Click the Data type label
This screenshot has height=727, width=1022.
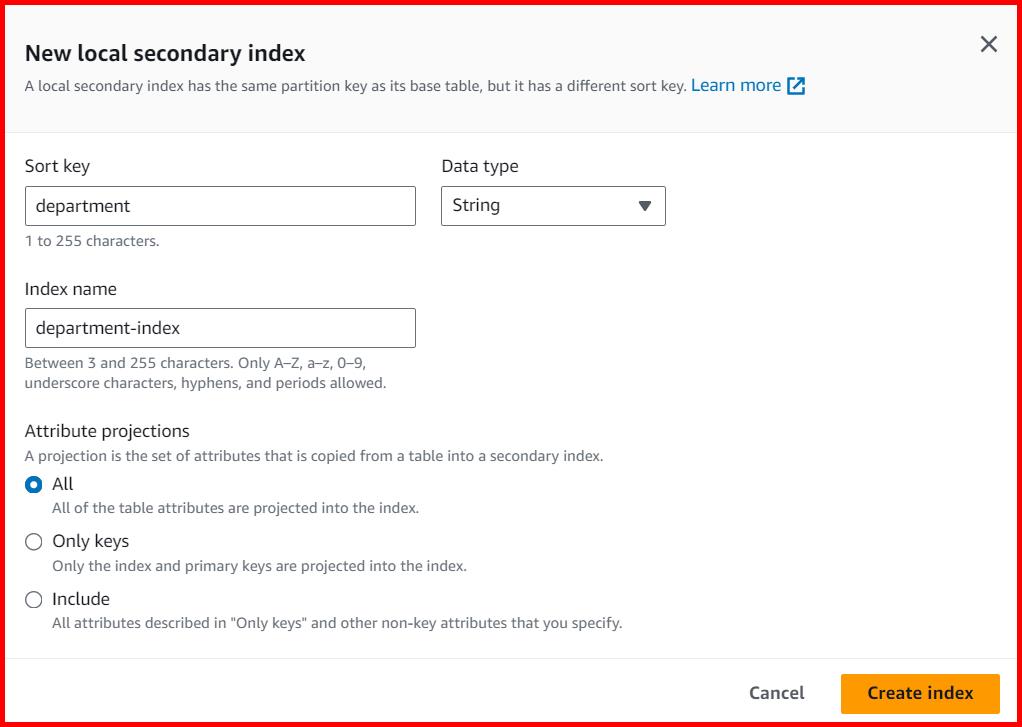(x=478, y=166)
